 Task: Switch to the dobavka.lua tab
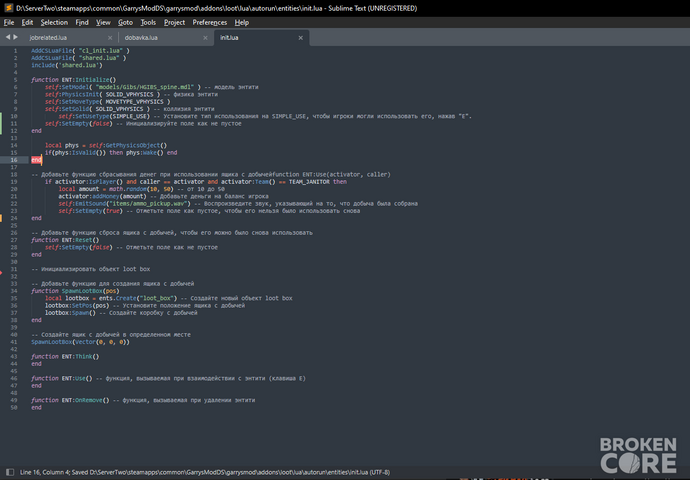(141, 38)
